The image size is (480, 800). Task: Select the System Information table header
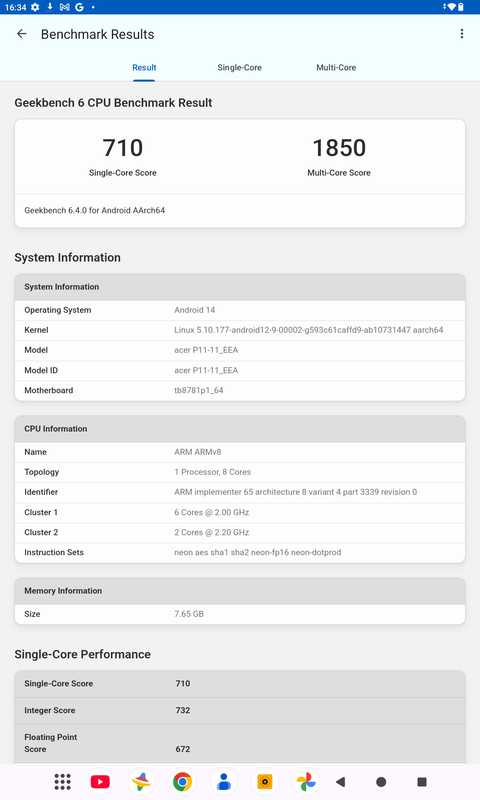point(240,287)
